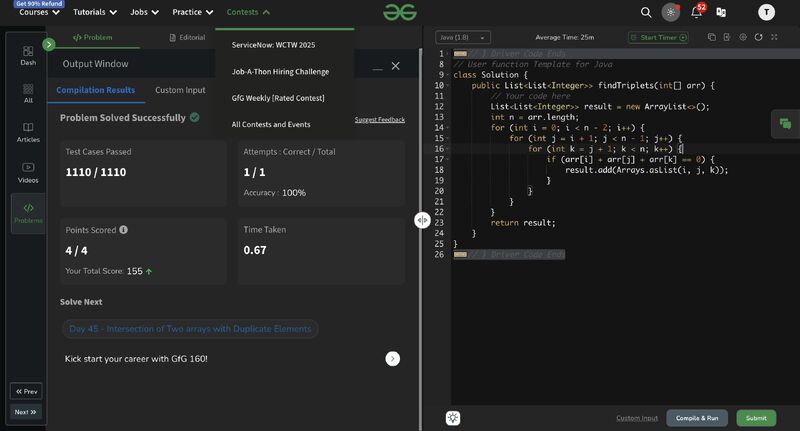Click the Prev navigation button
This screenshot has width=800, height=431.
click(26, 391)
